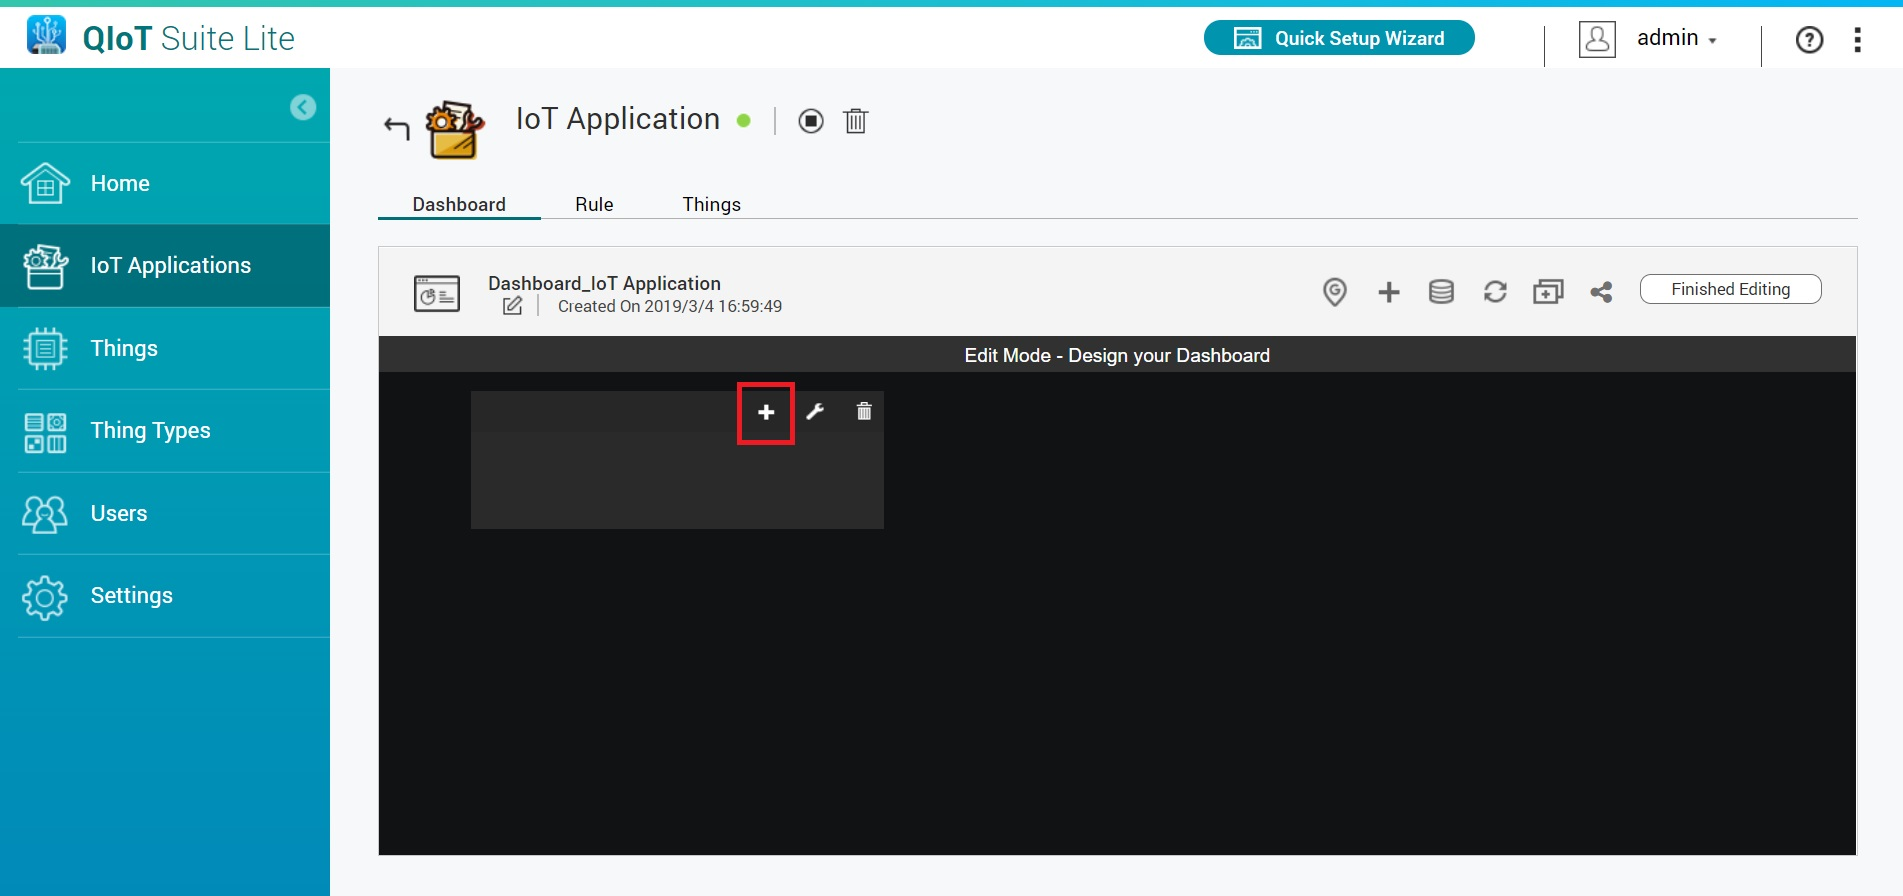Screen dimensions: 1903x896
Task: Delete the IoT Application using trash icon
Action: (x=856, y=121)
